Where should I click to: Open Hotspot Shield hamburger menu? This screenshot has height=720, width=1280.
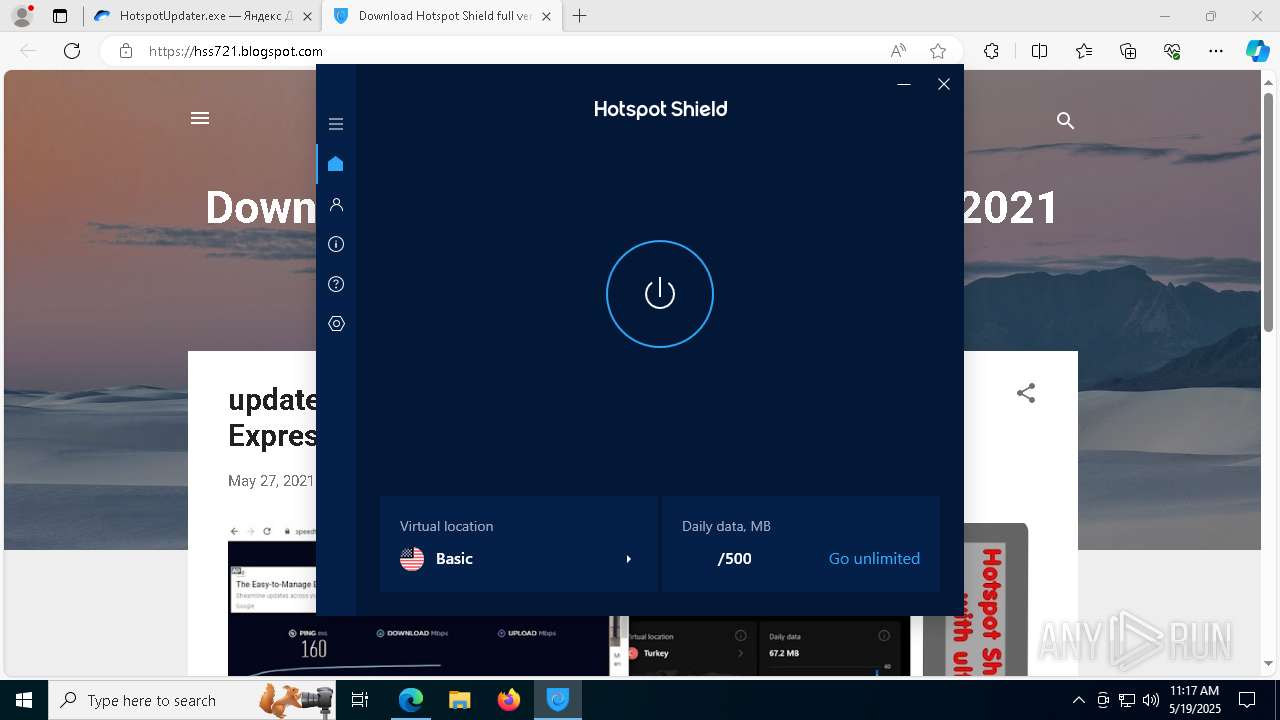[x=336, y=124]
